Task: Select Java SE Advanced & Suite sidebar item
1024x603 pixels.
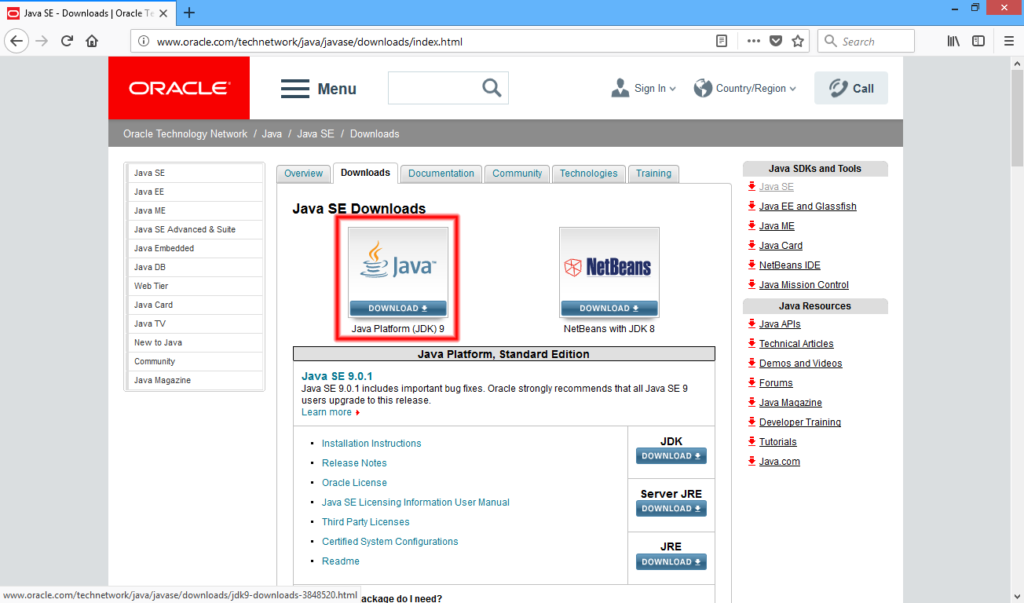Action: point(195,230)
